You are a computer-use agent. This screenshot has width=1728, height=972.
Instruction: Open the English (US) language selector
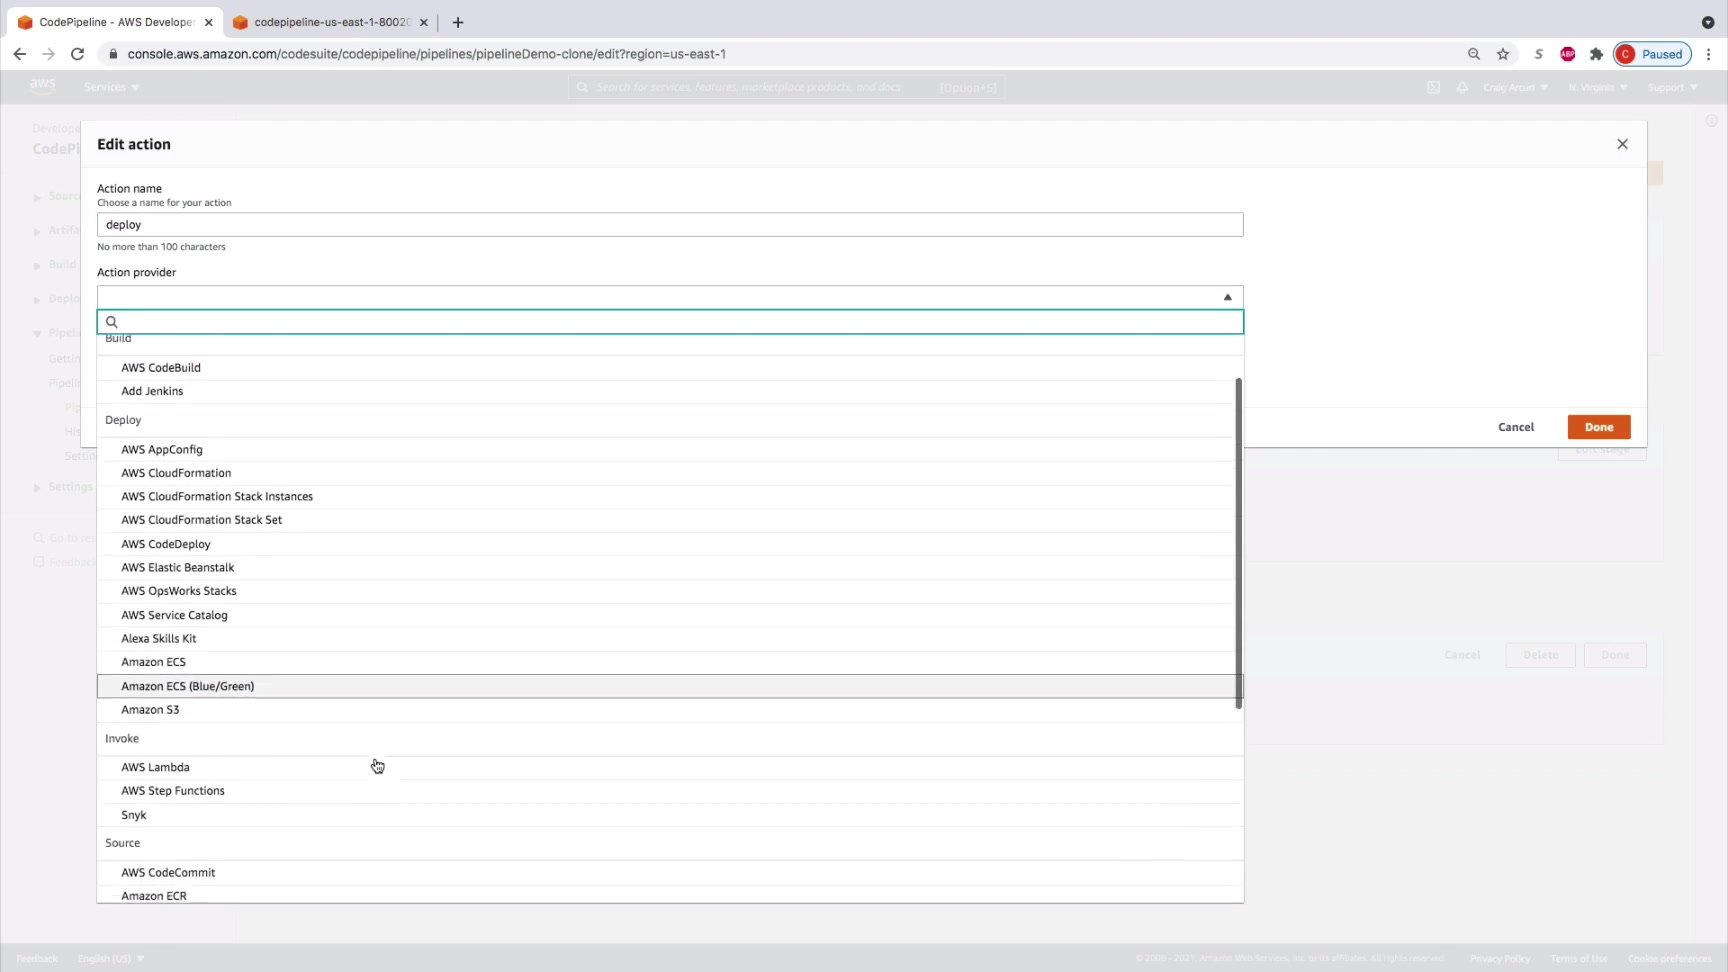tap(110, 959)
